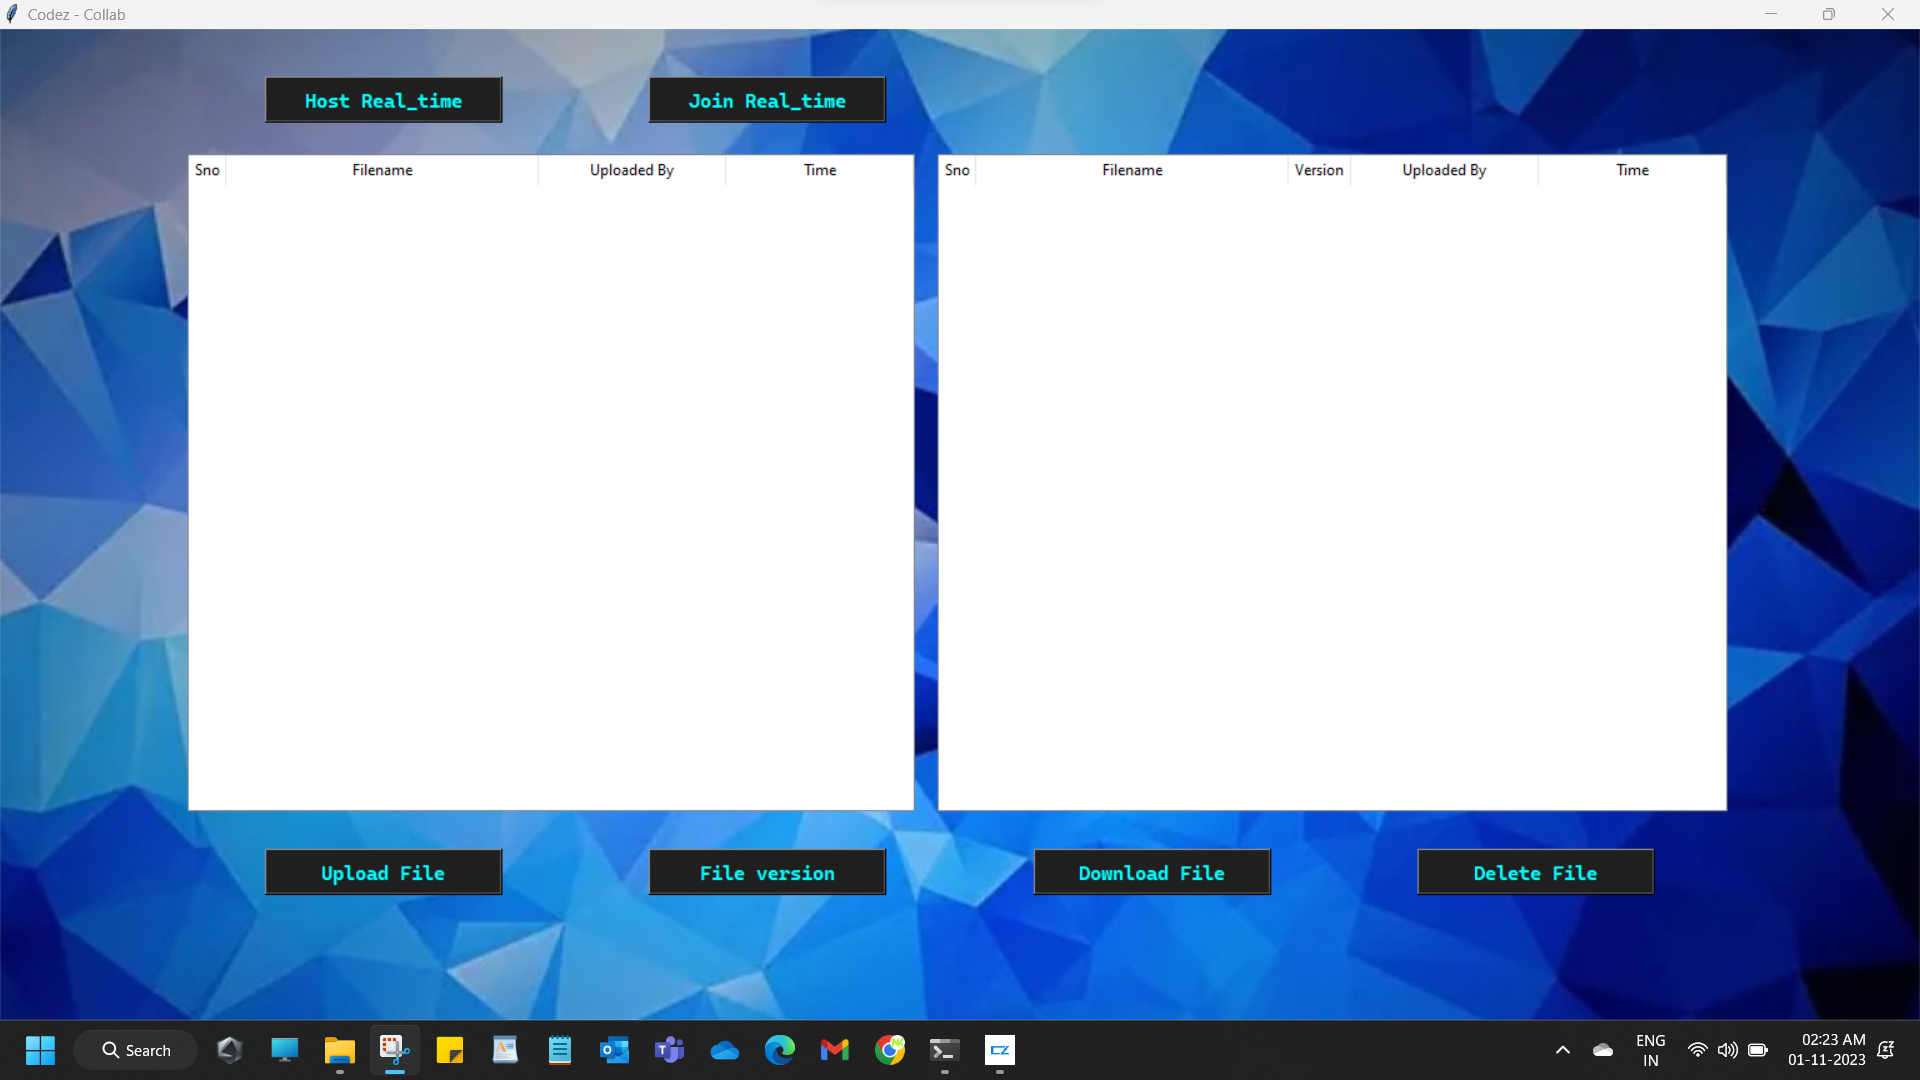Click the Upload File button
The height and width of the screenshot is (1080, 1920).
tap(383, 873)
